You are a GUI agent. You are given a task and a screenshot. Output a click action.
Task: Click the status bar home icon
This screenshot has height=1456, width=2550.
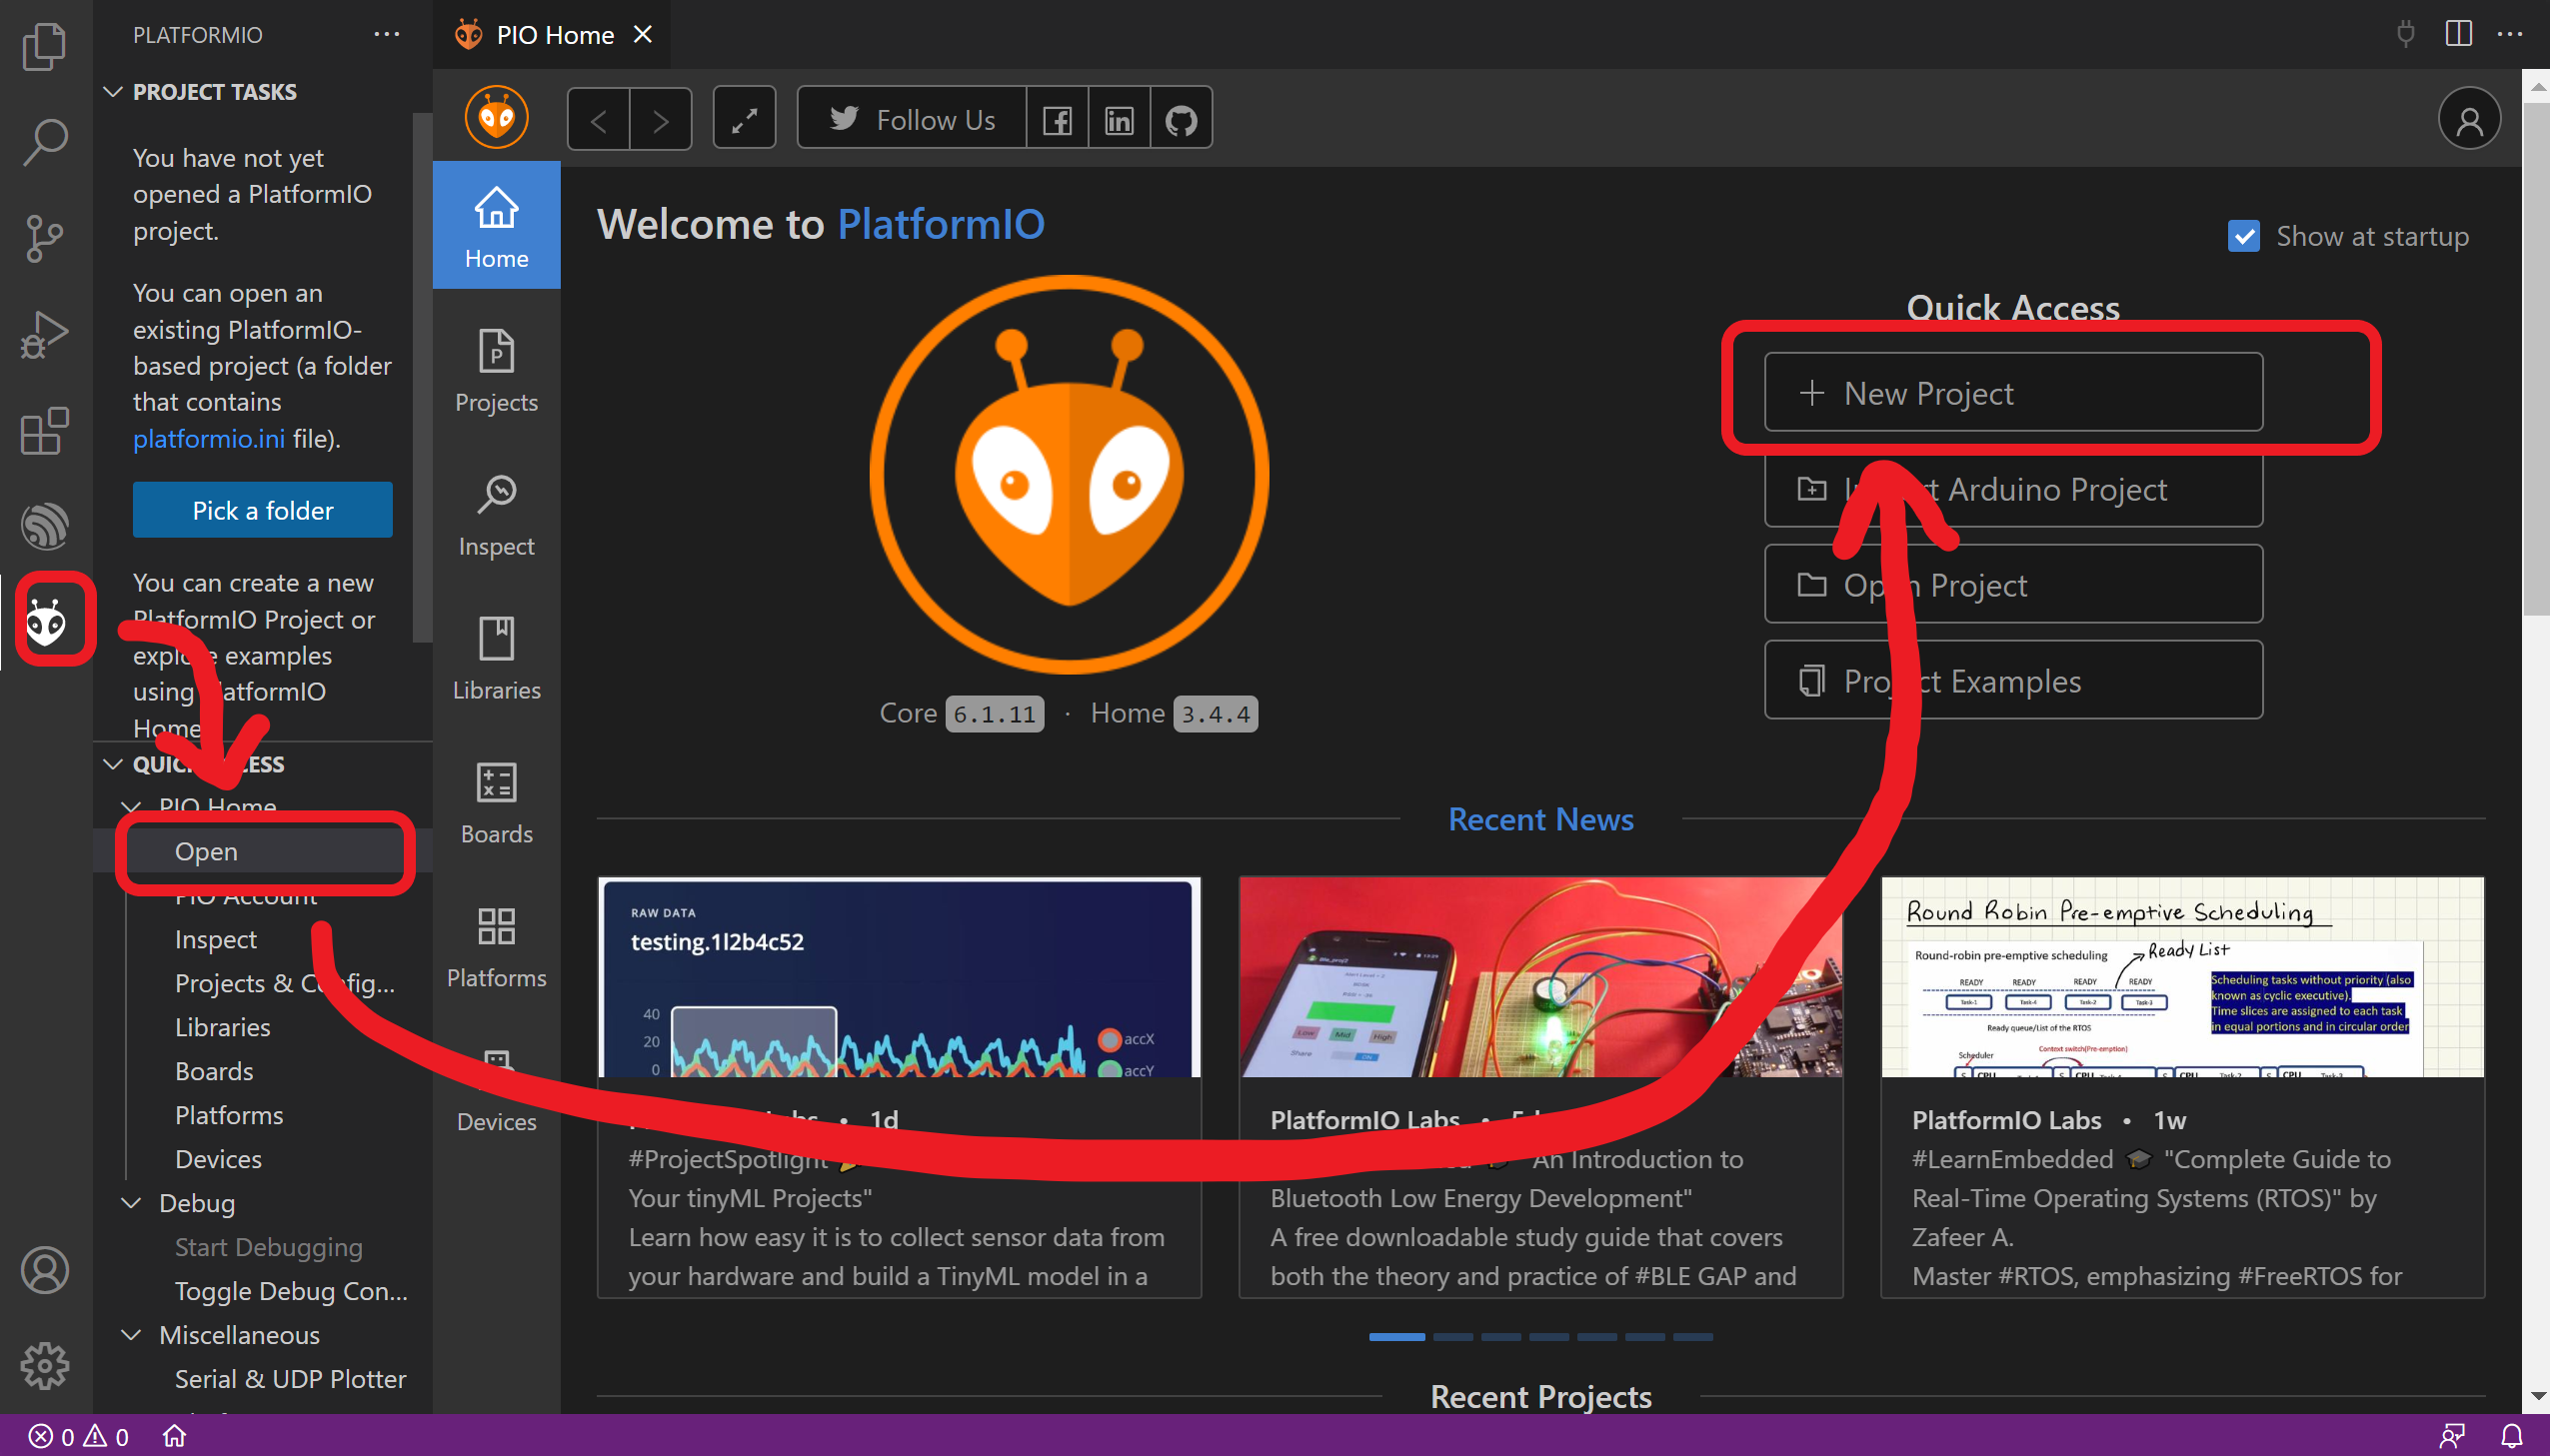pos(175,1436)
